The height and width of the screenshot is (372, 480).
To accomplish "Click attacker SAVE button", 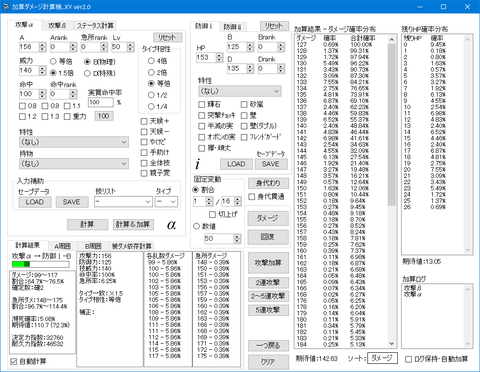I will (x=72, y=202).
